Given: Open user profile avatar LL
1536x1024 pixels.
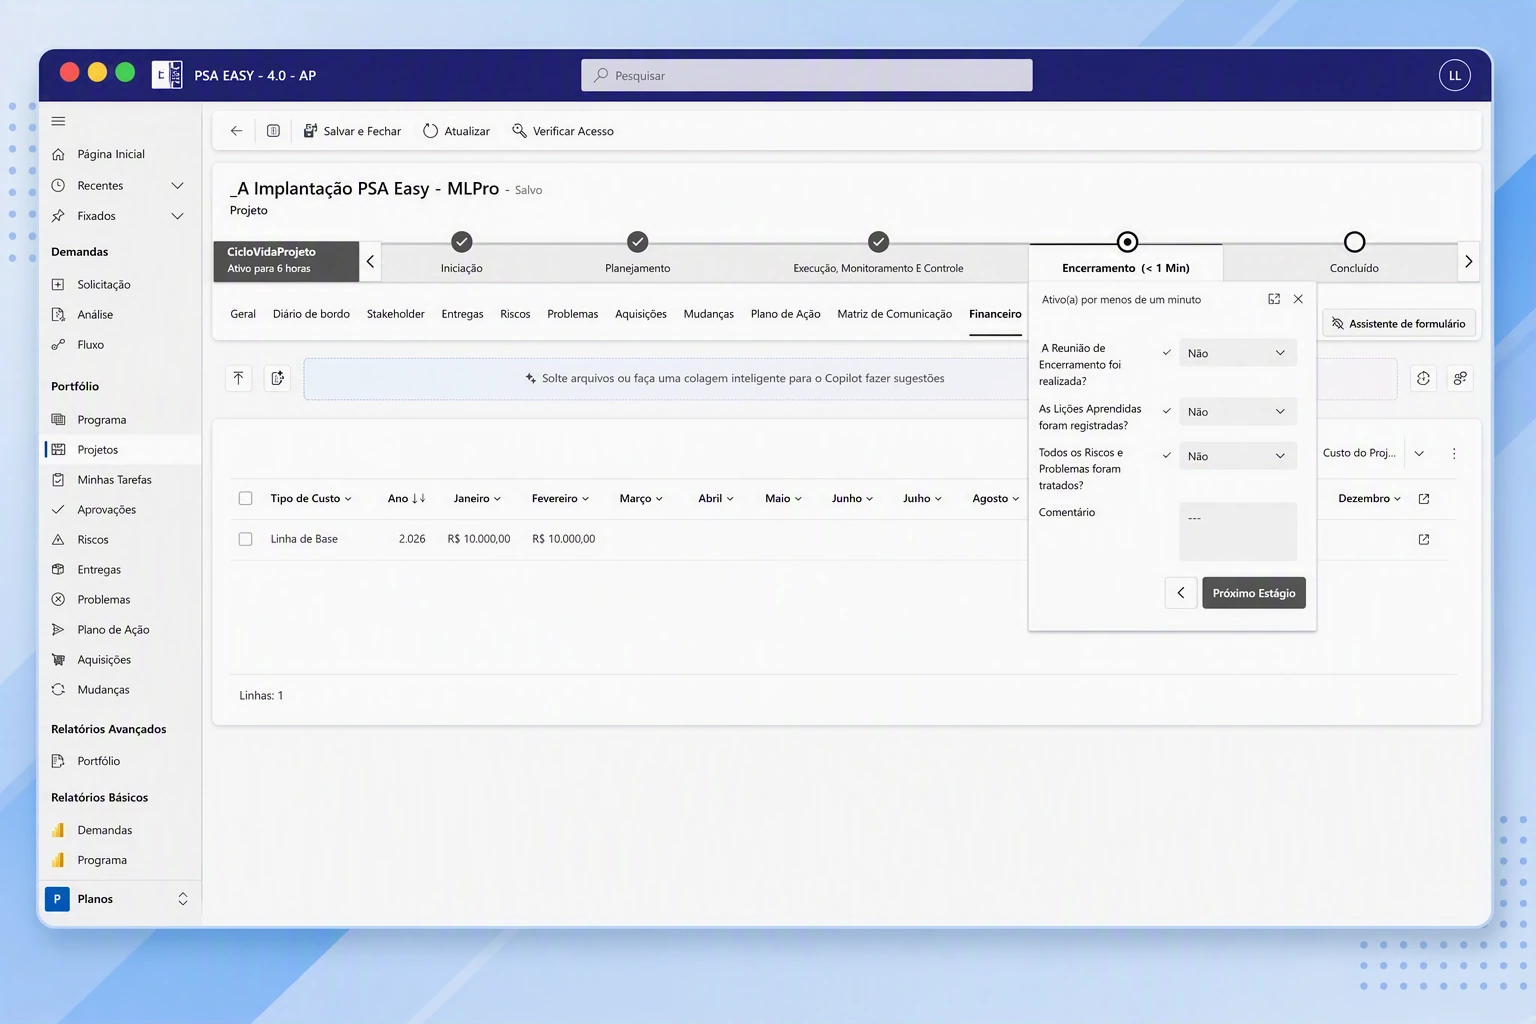Looking at the screenshot, I should (x=1454, y=75).
